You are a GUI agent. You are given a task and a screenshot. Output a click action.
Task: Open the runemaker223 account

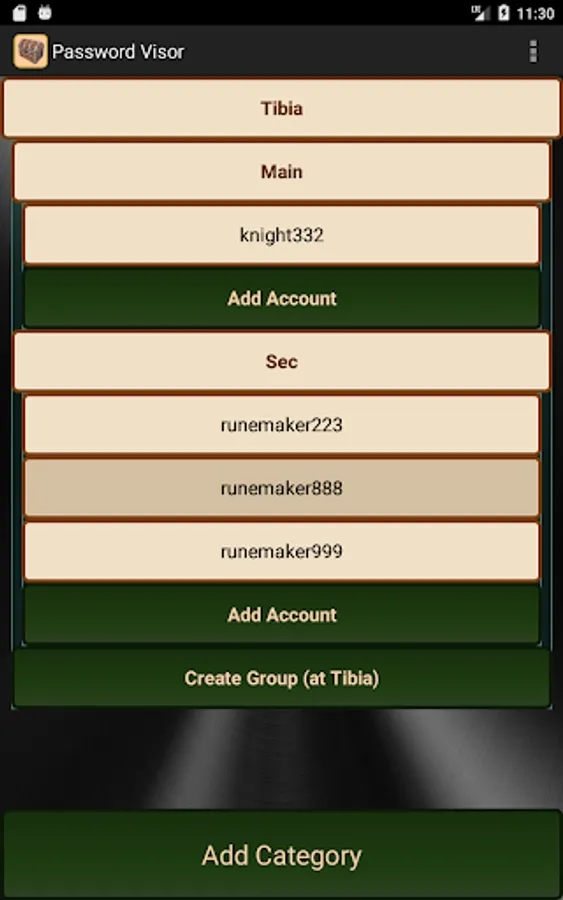(281, 425)
